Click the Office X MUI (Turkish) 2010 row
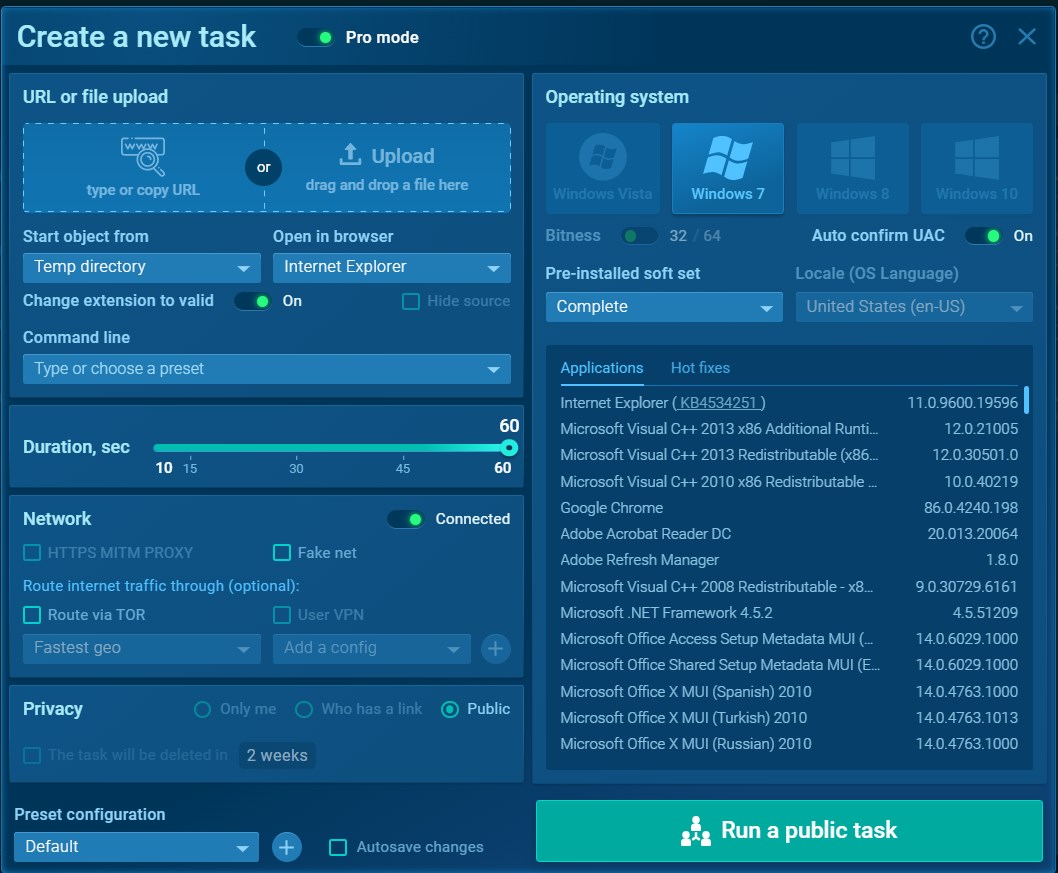The image size is (1058, 873). [x=789, y=718]
